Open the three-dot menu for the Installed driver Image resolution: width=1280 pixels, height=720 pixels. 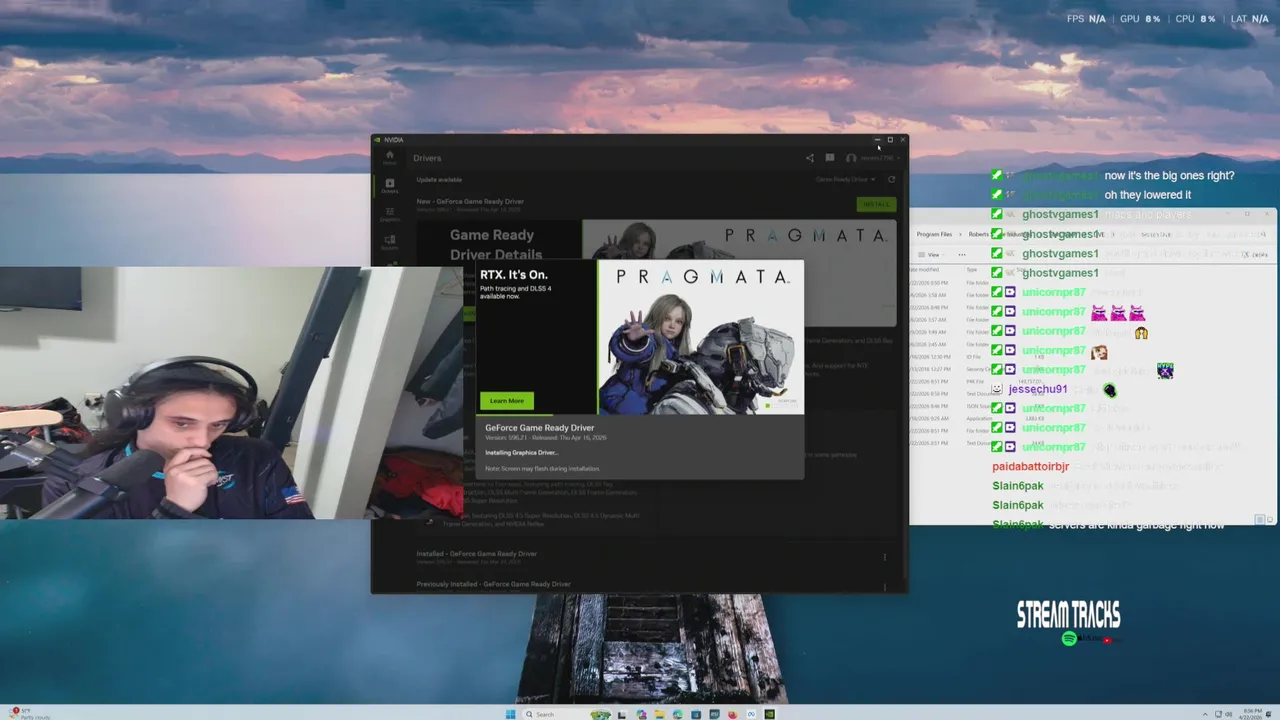tap(884, 557)
